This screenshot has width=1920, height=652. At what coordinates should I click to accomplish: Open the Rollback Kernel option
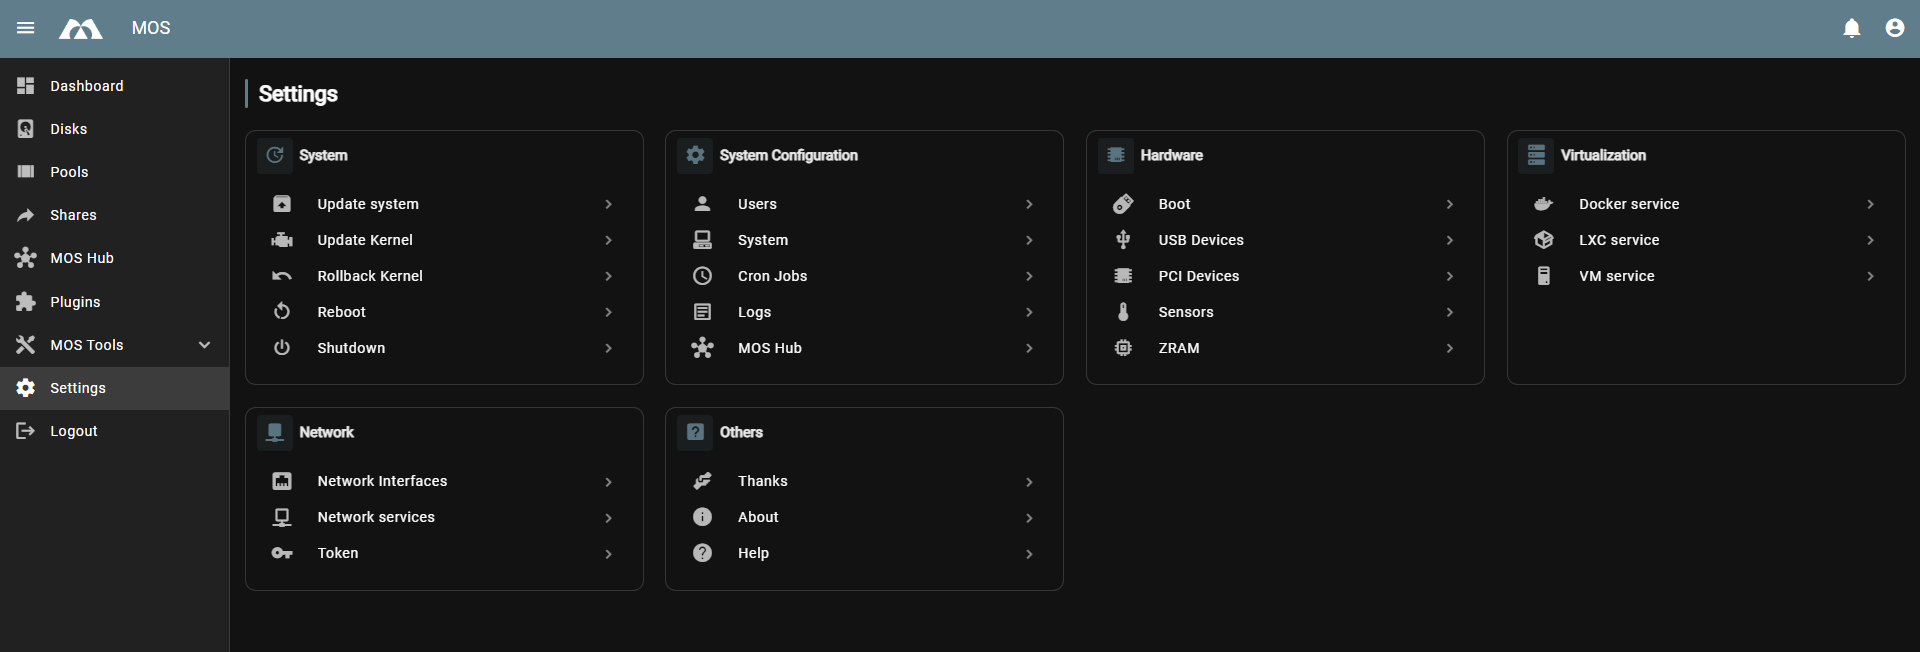tap(370, 276)
